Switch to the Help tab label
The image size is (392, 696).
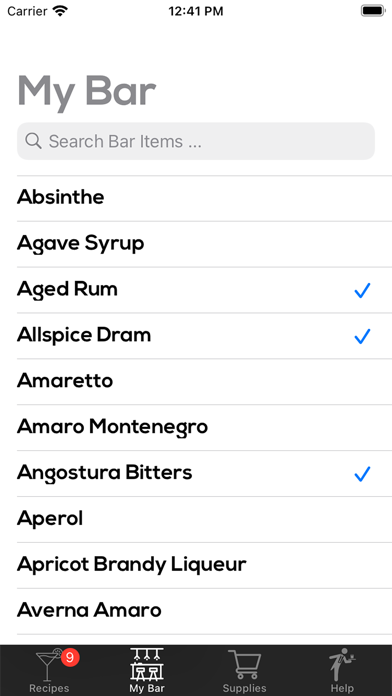342,688
